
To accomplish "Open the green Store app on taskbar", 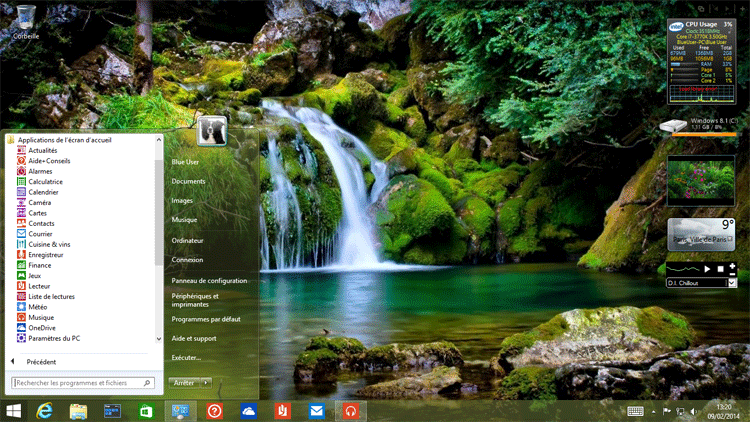I will 146,411.
